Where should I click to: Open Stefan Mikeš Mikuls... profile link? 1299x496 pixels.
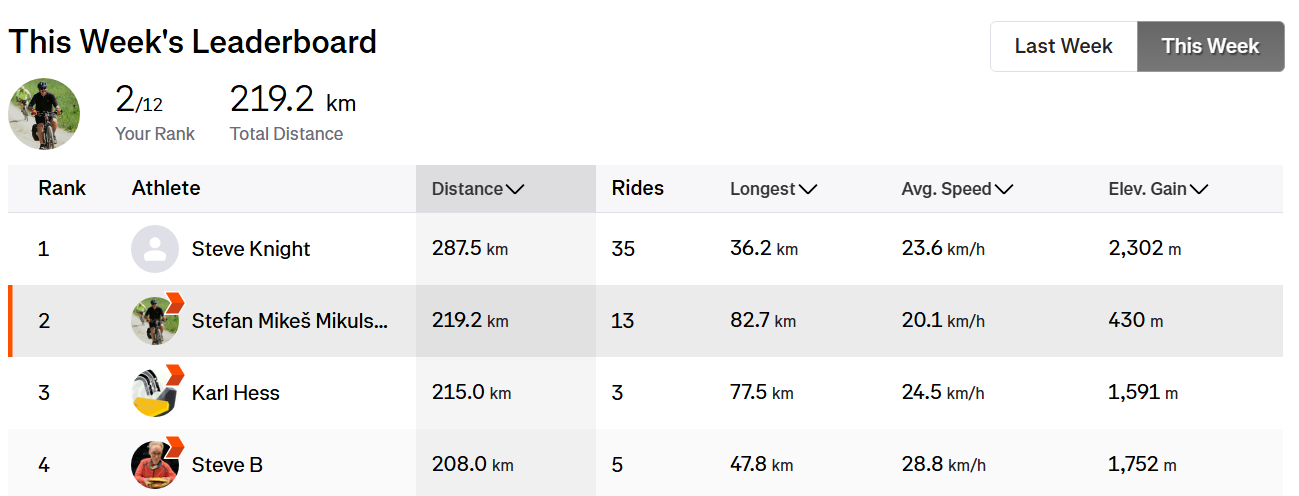click(290, 321)
